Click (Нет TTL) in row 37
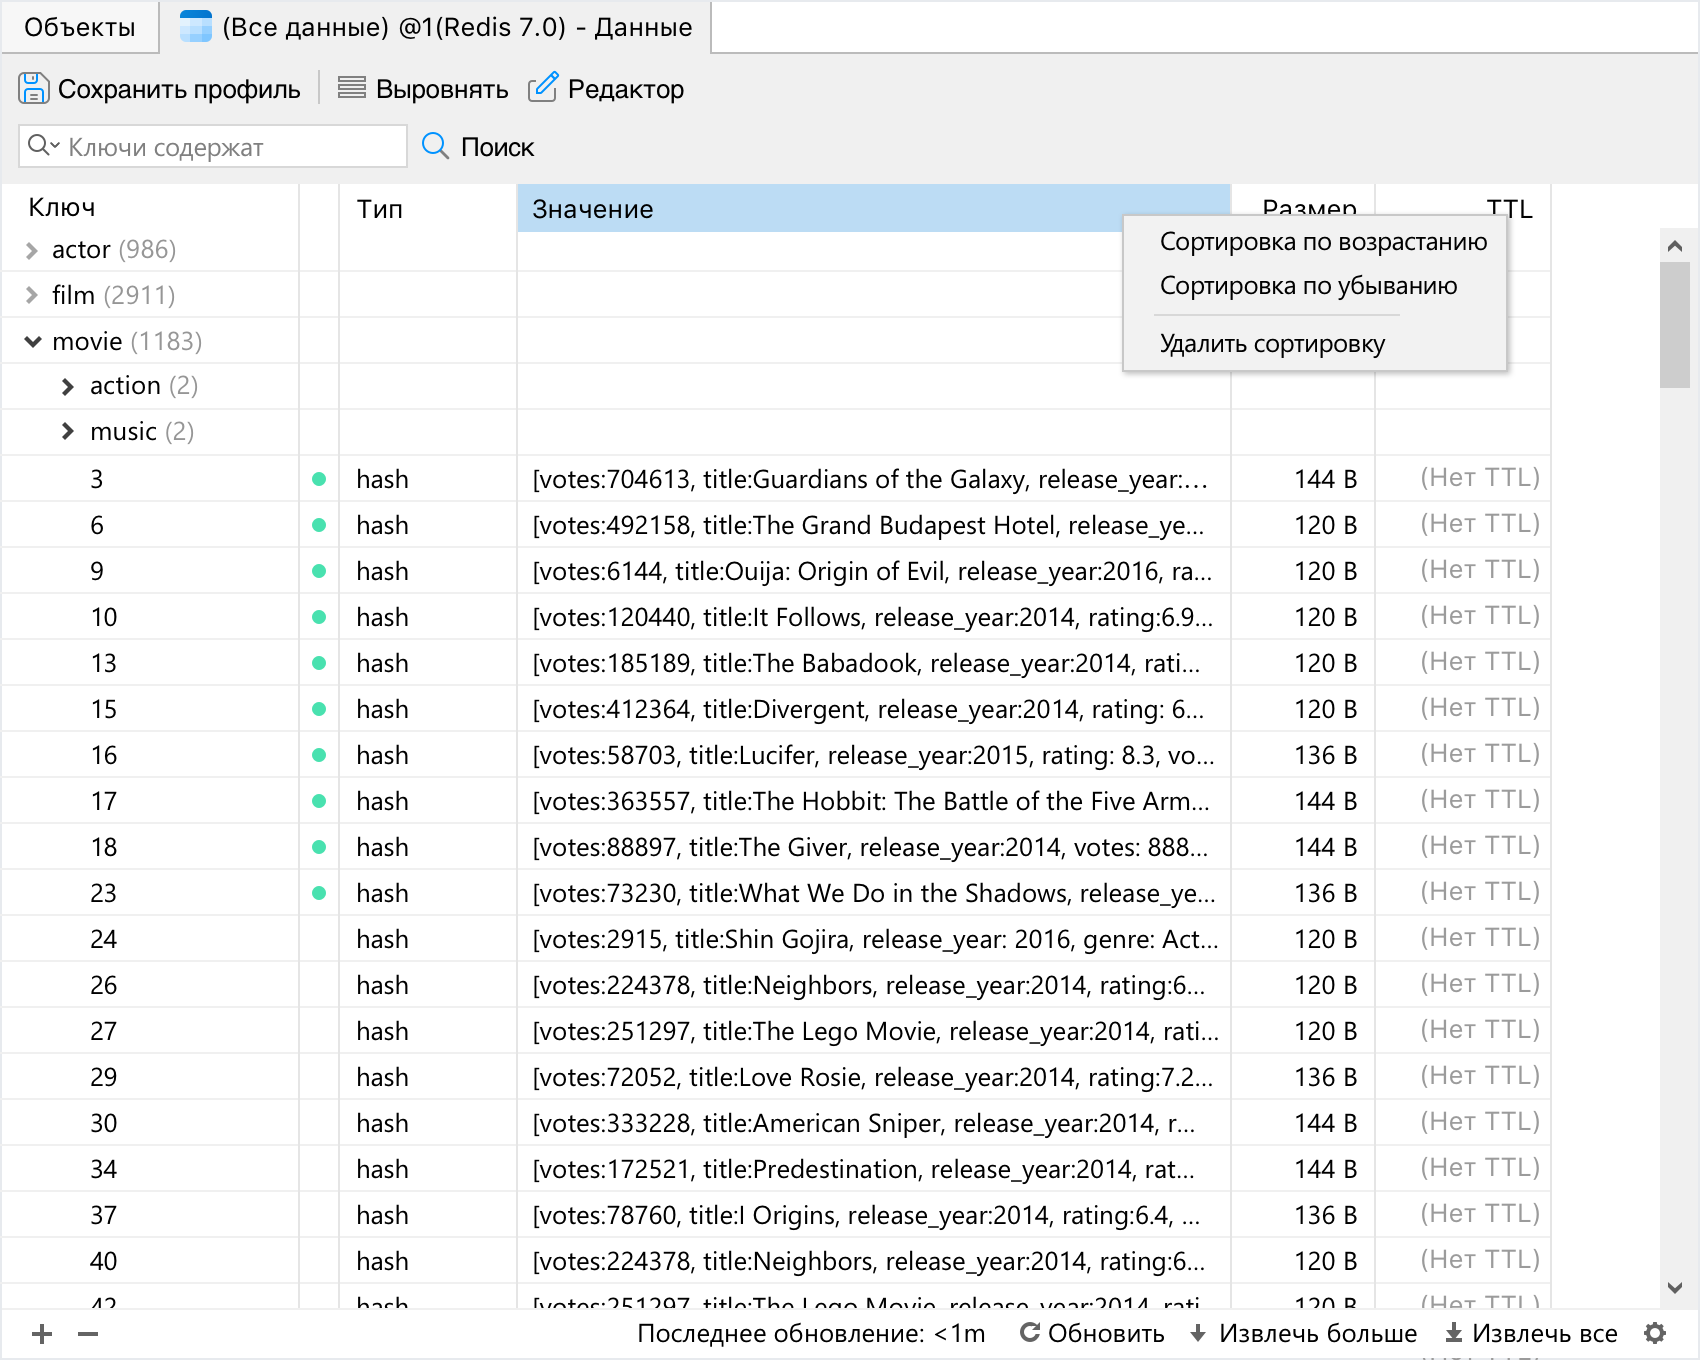The image size is (1700, 1360). 1480,1214
